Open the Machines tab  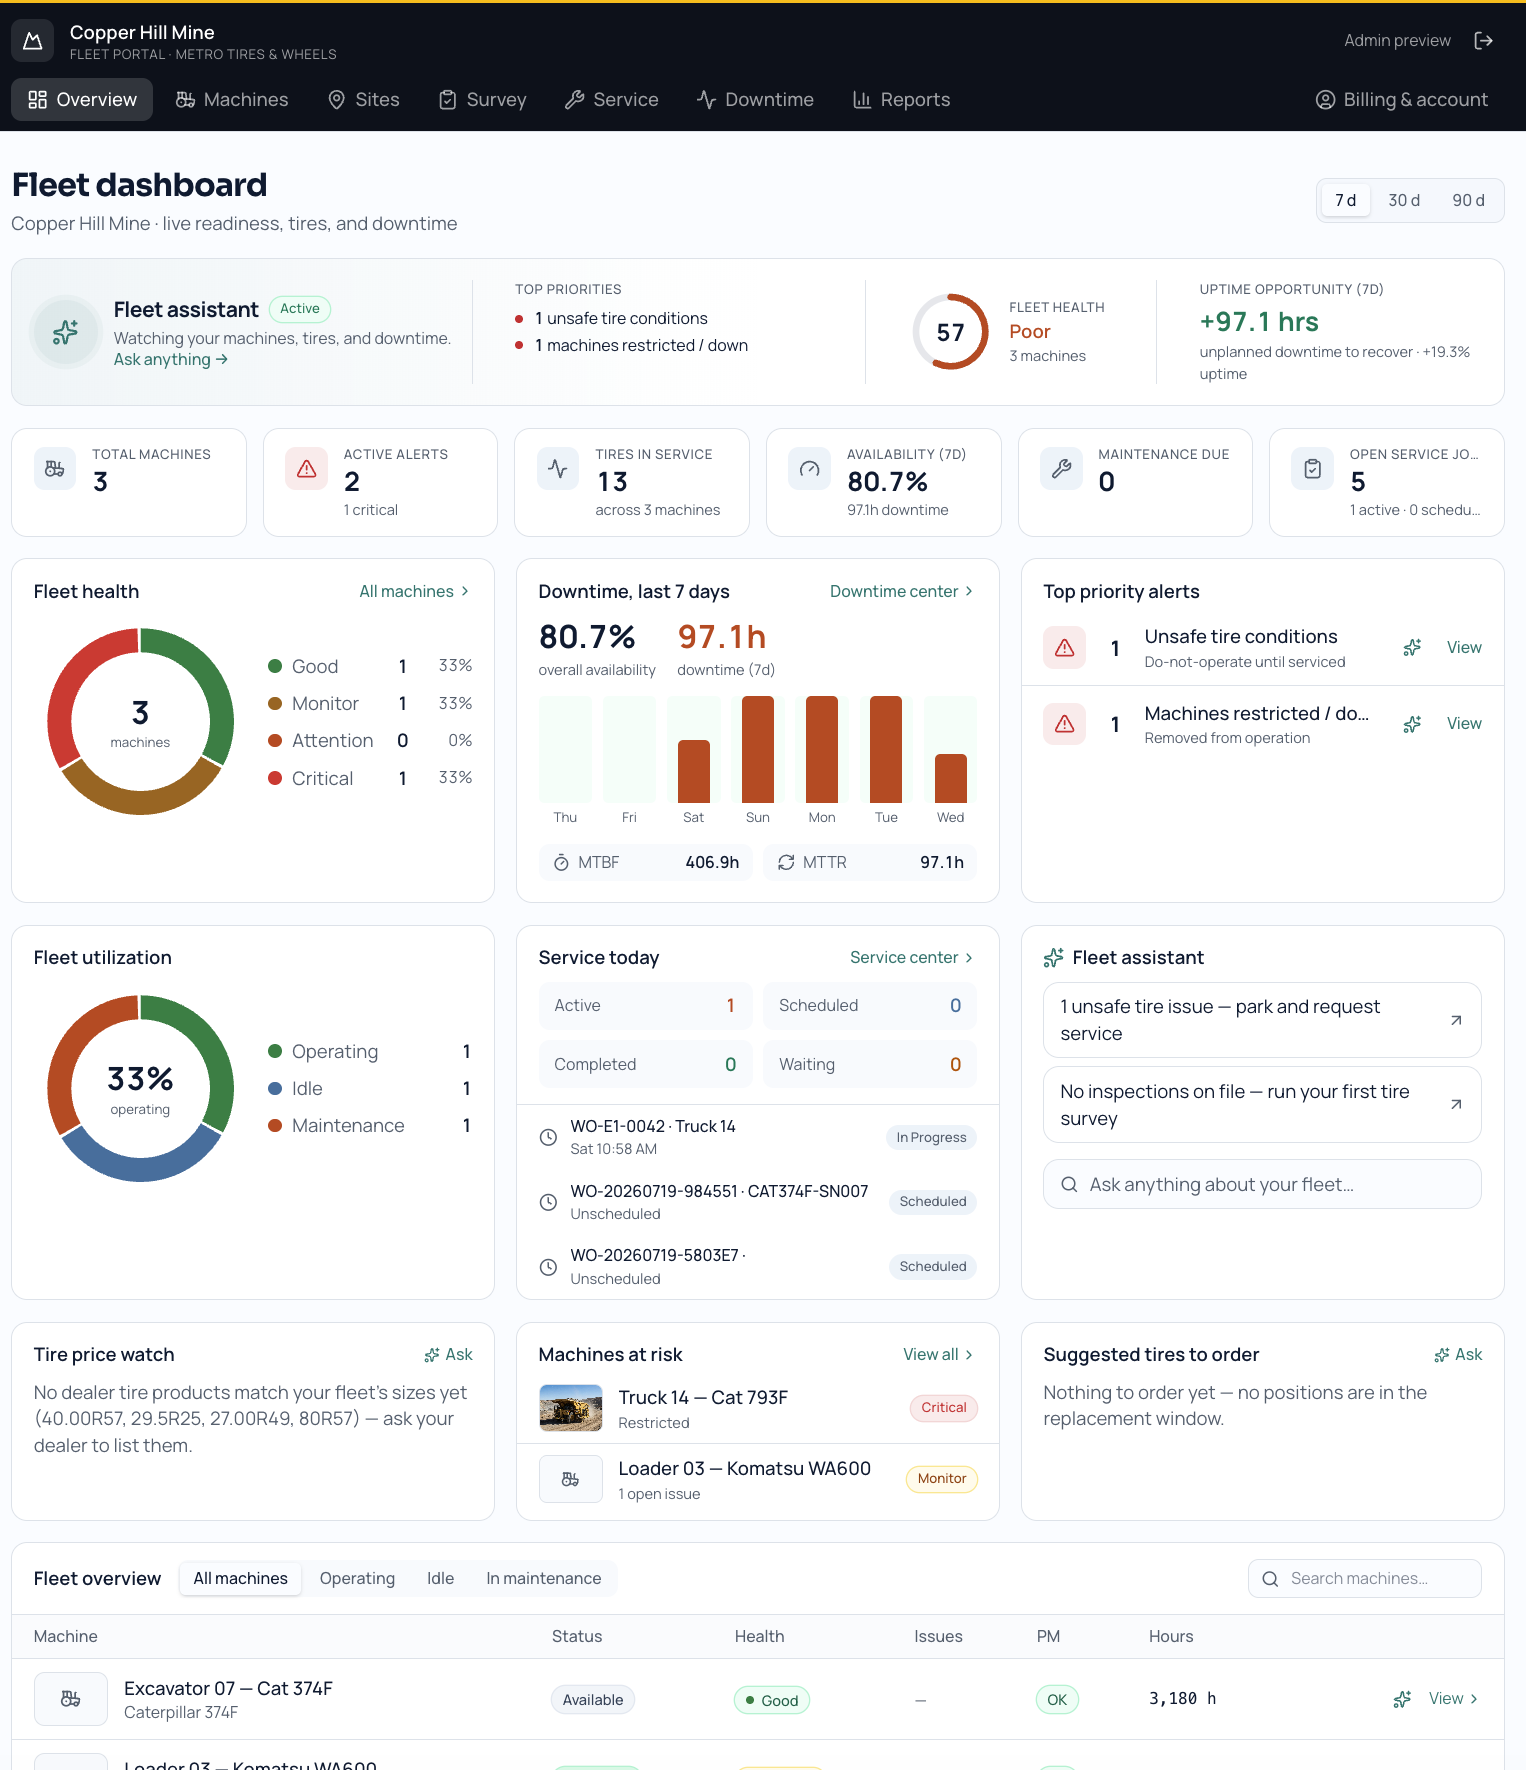232,100
